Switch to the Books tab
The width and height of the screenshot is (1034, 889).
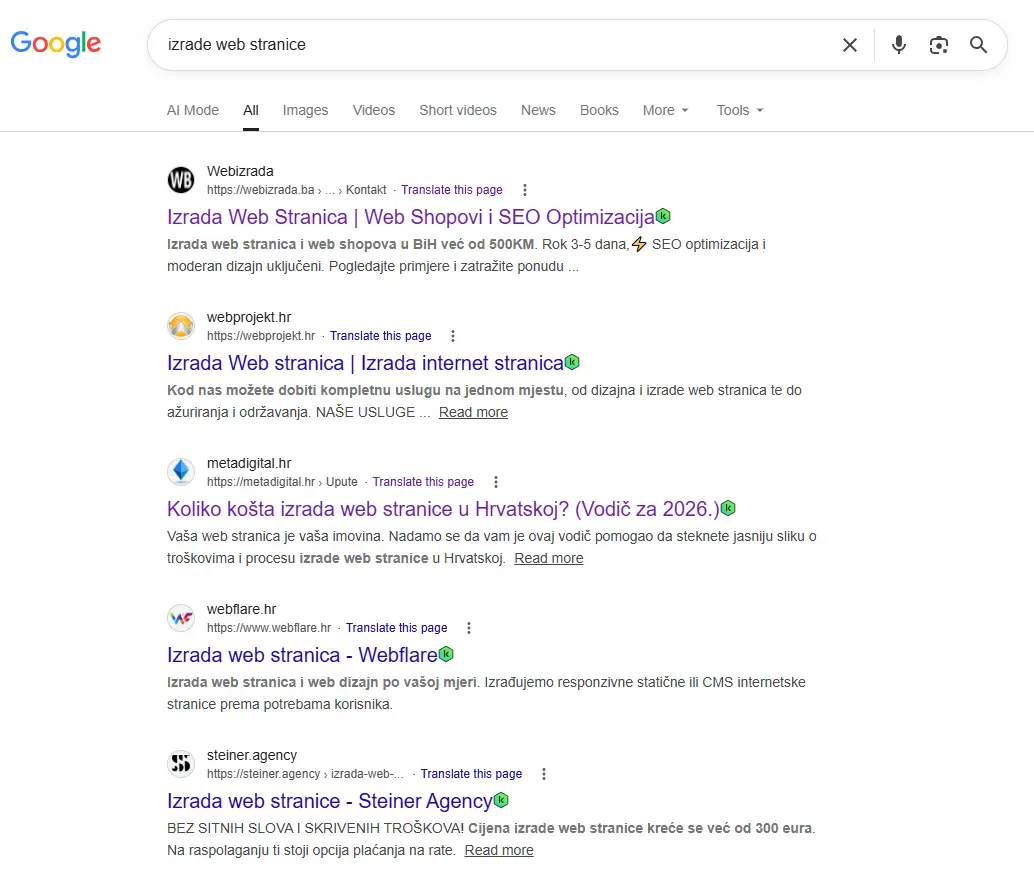(599, 110)
